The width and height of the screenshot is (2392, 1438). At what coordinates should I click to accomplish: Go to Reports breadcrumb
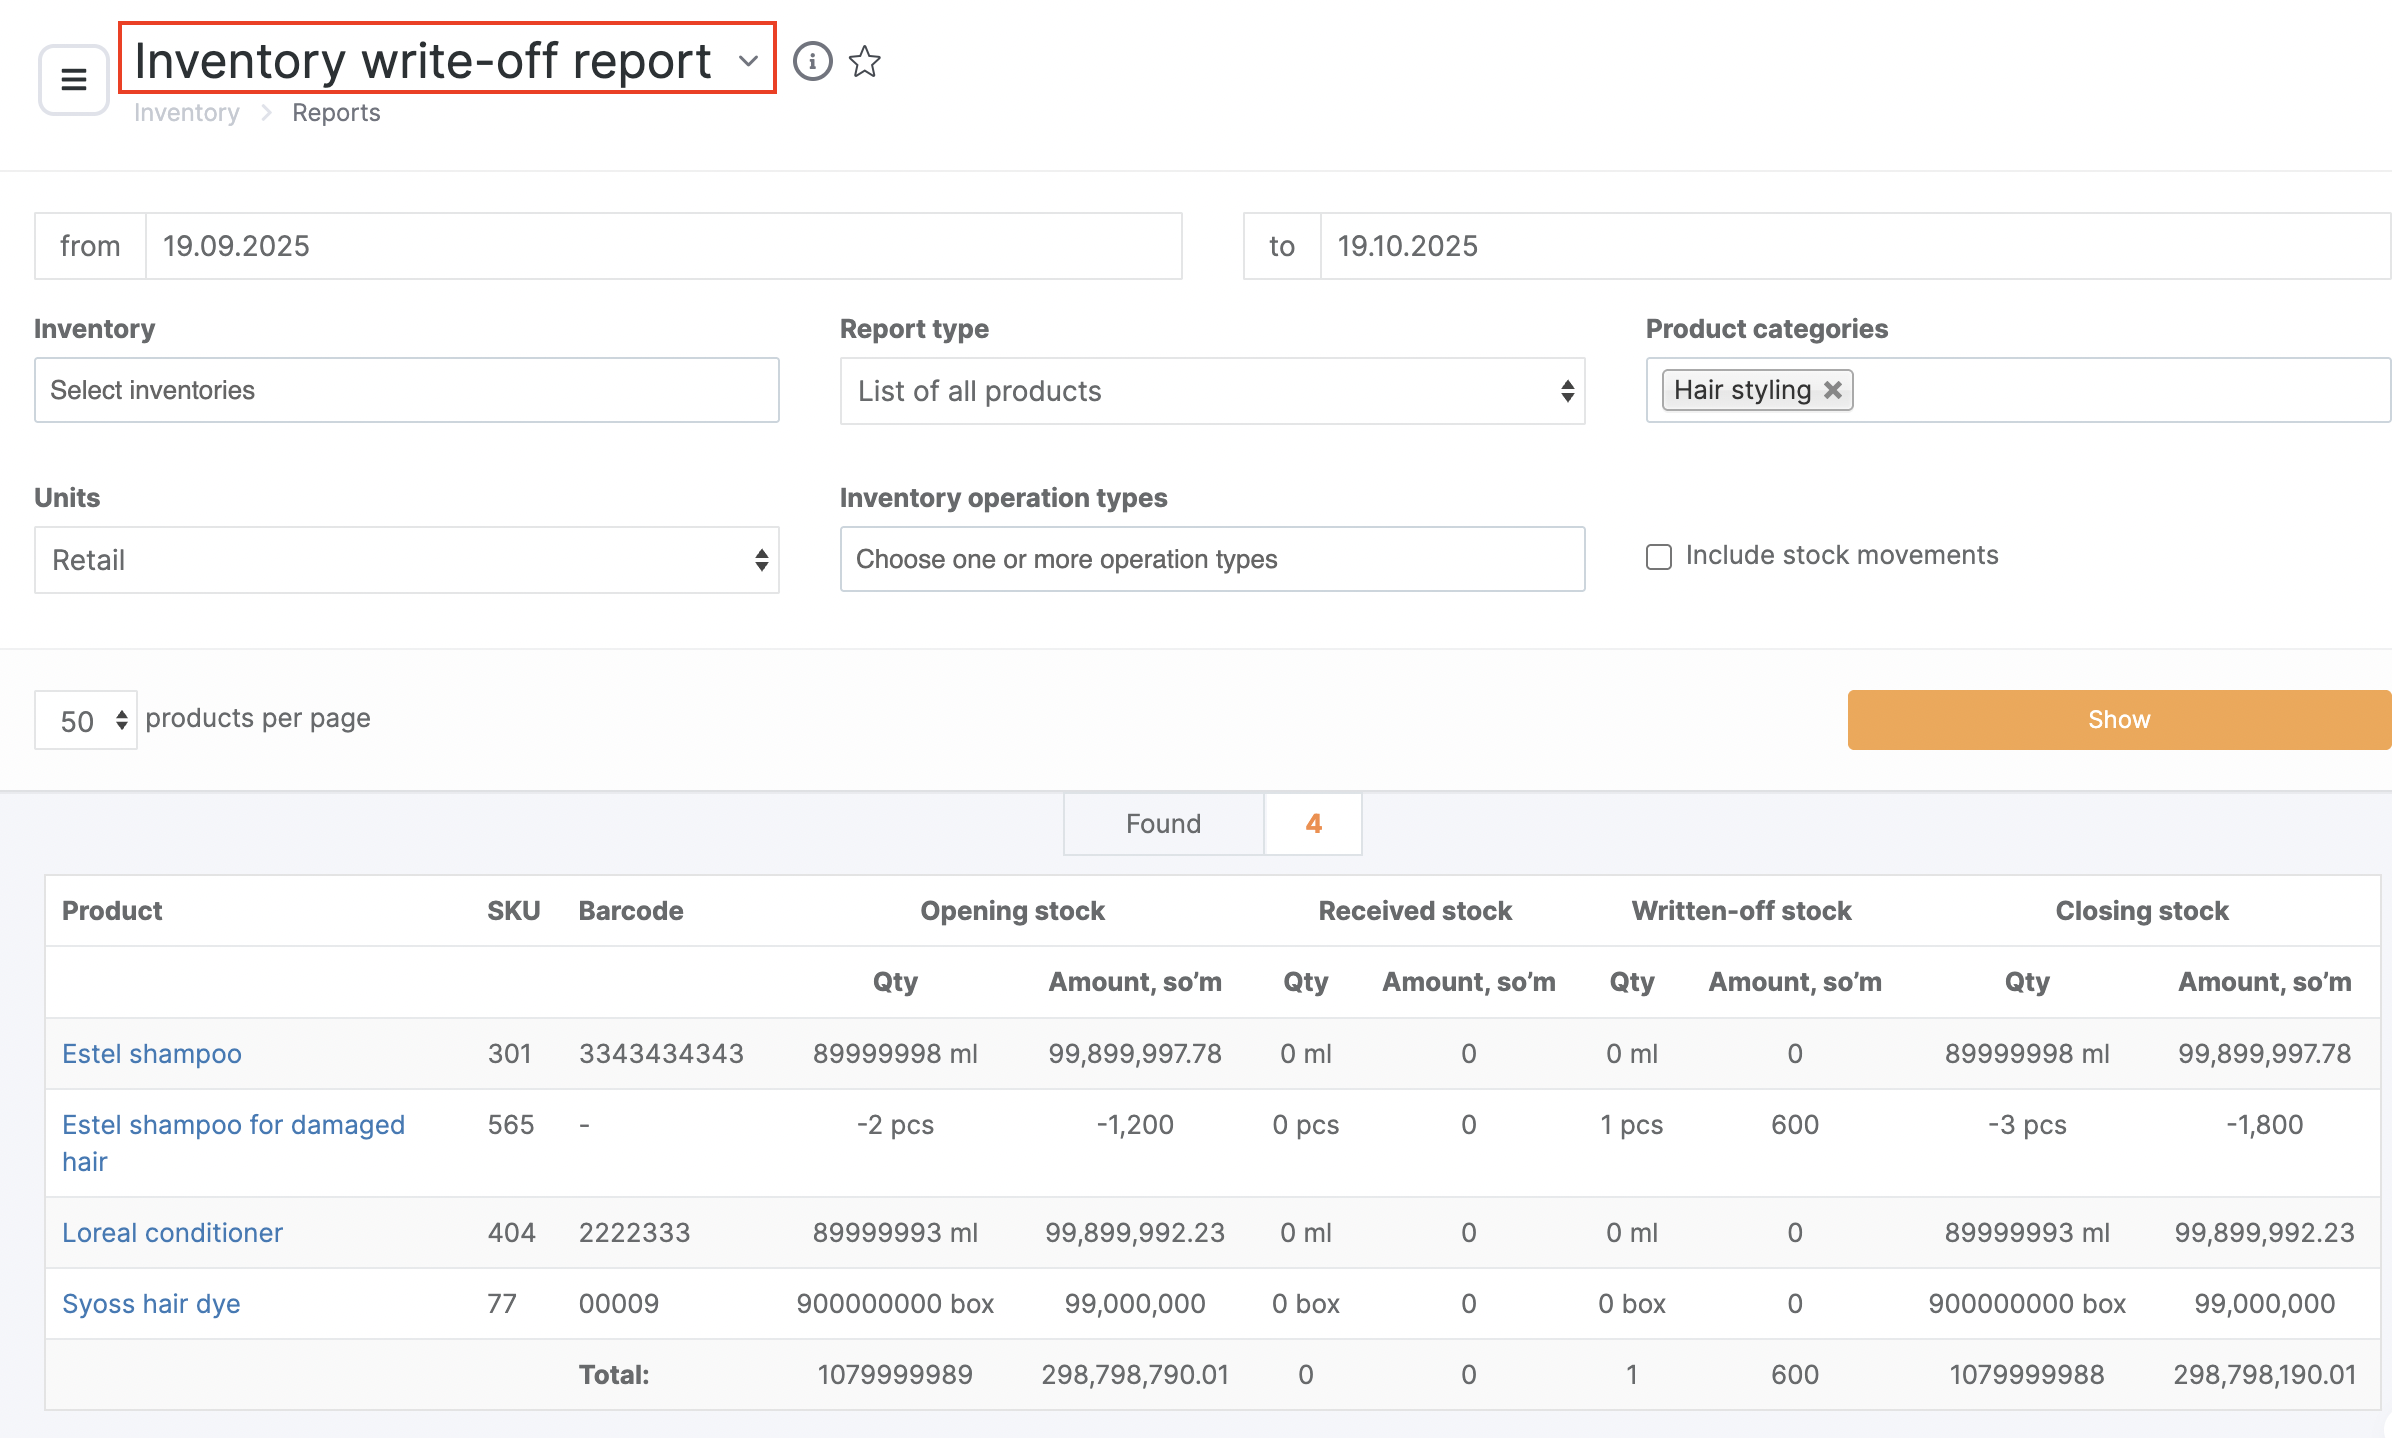click(336, 113)
